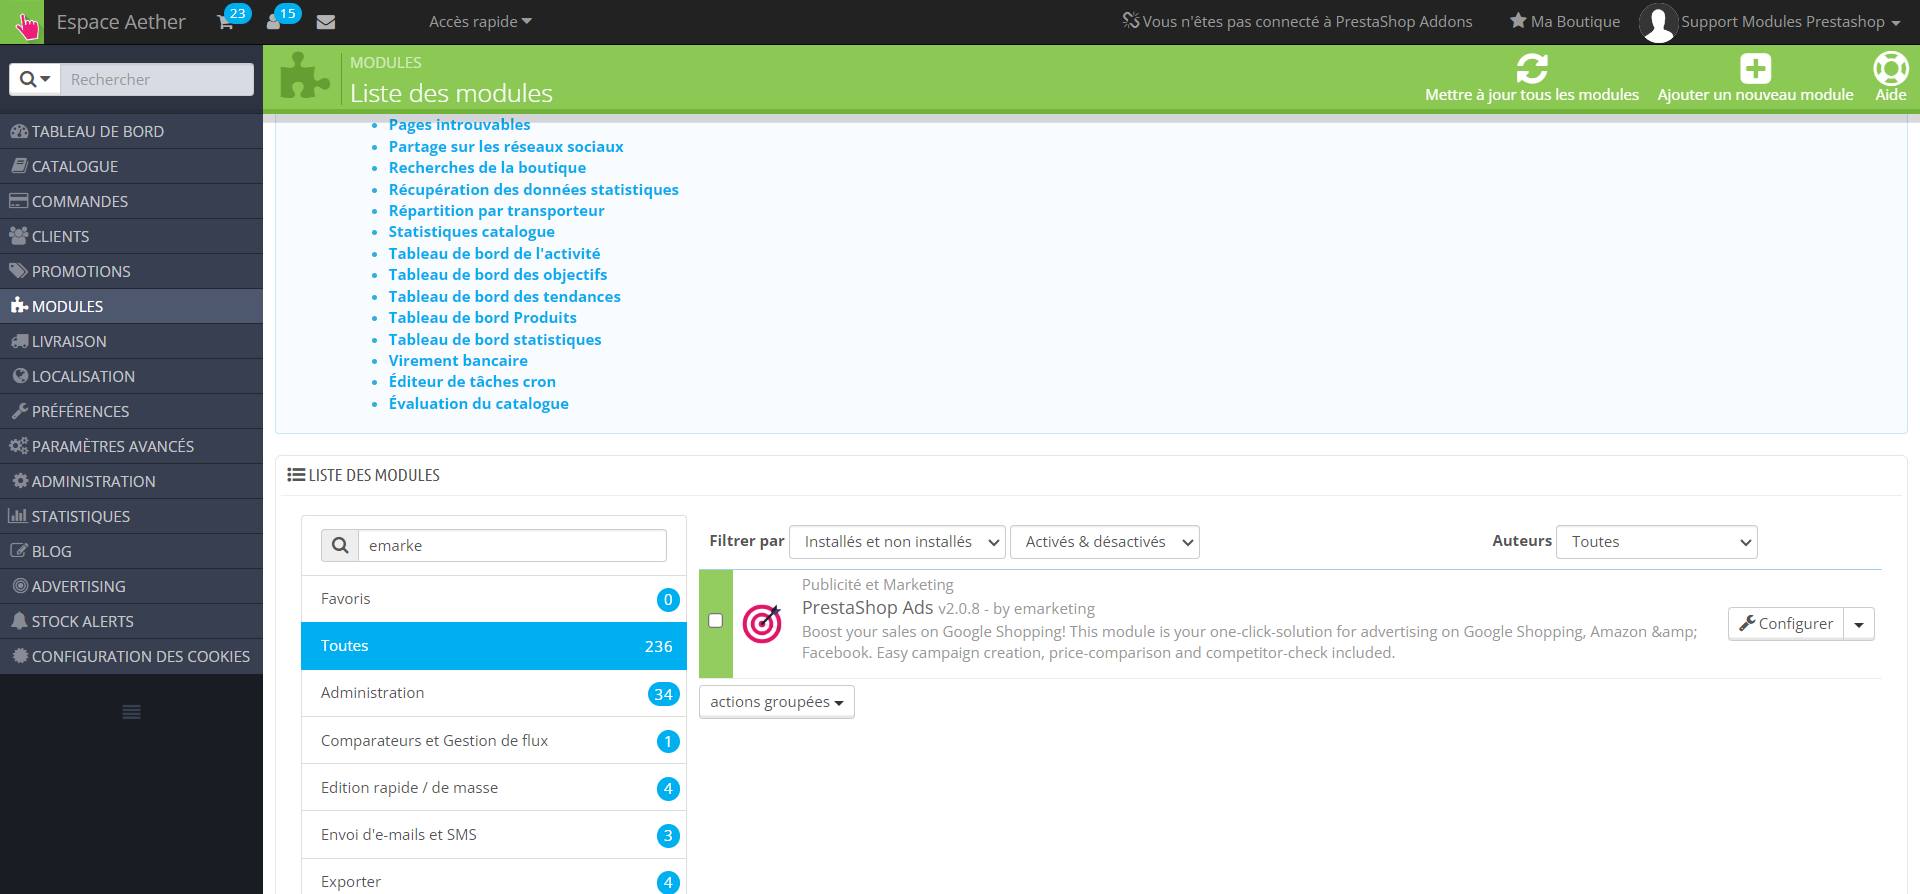
Task: Click the module search magnifier icon
Action: tap(340, 545)
